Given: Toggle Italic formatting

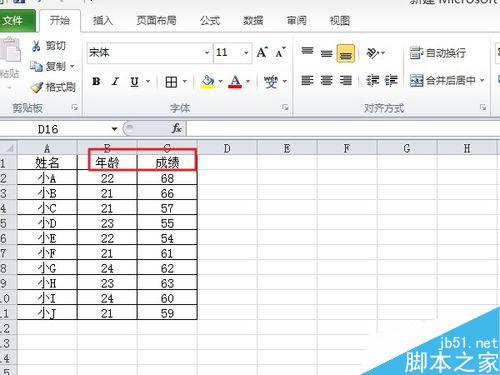Looking at the screenshot, I should coord(115,81).
